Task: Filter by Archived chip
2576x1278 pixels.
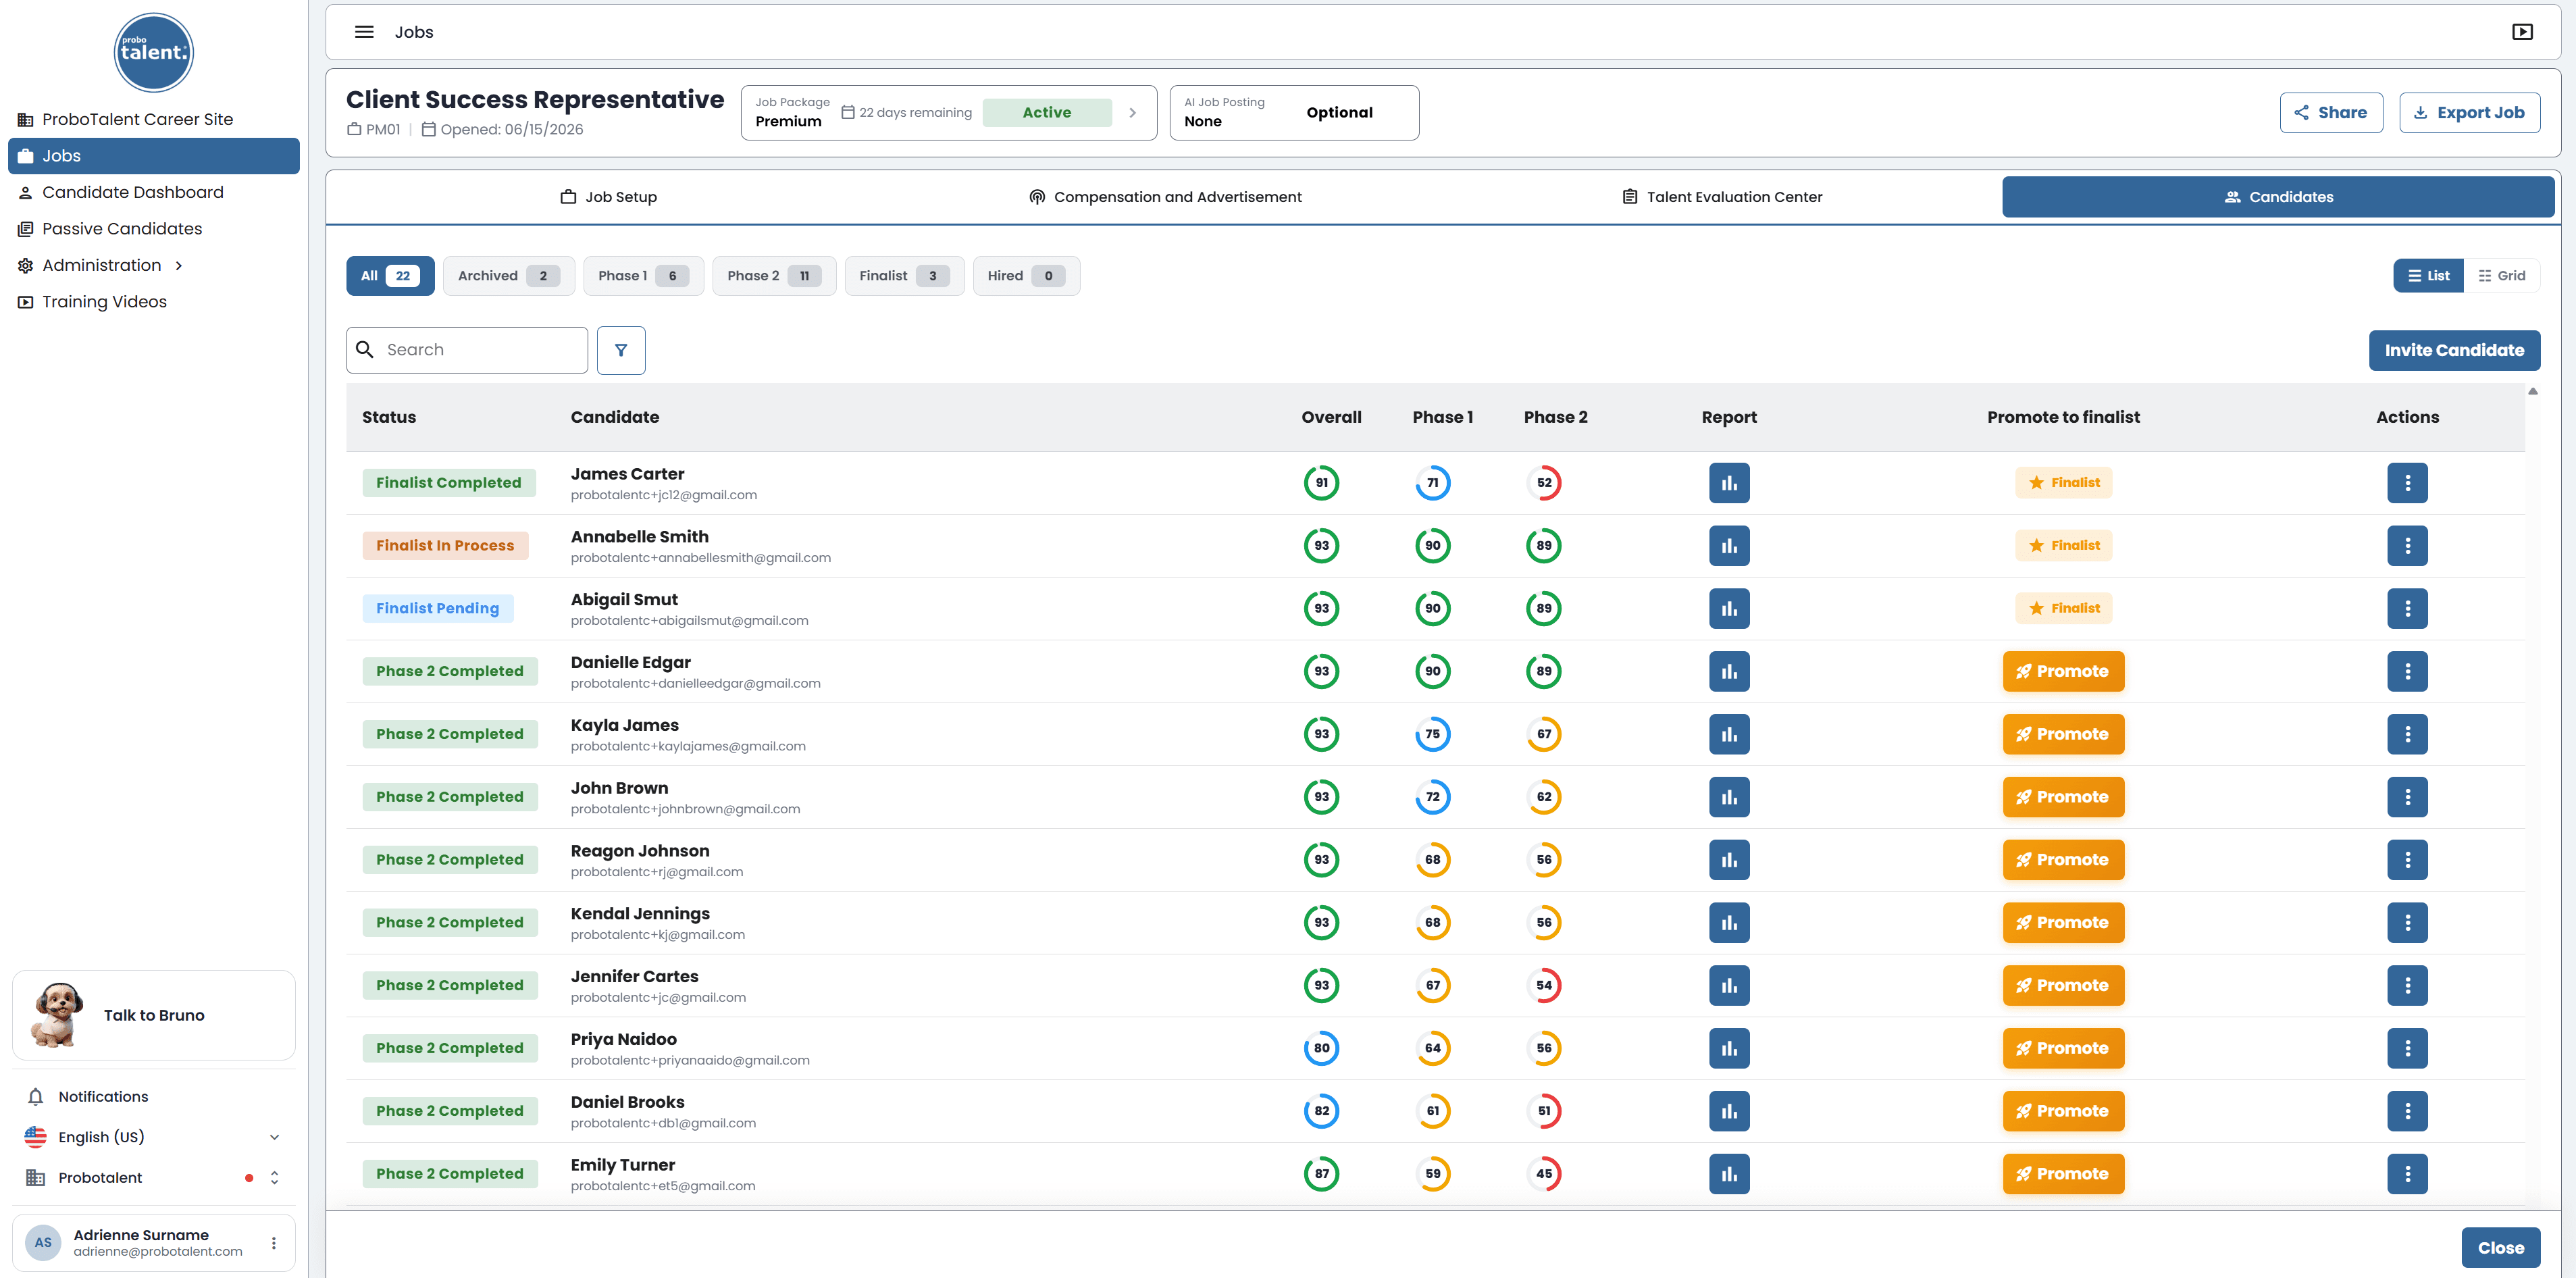Action: (x=508, y=276)
